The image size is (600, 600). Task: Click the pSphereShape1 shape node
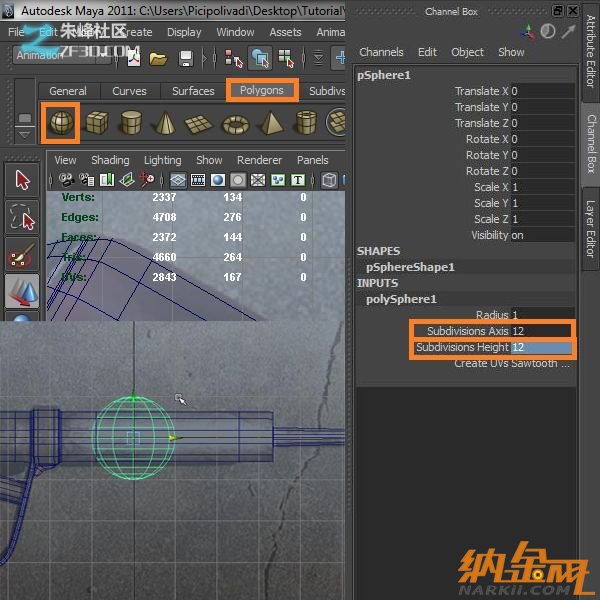pyautogui.click(x=410, y=267)
